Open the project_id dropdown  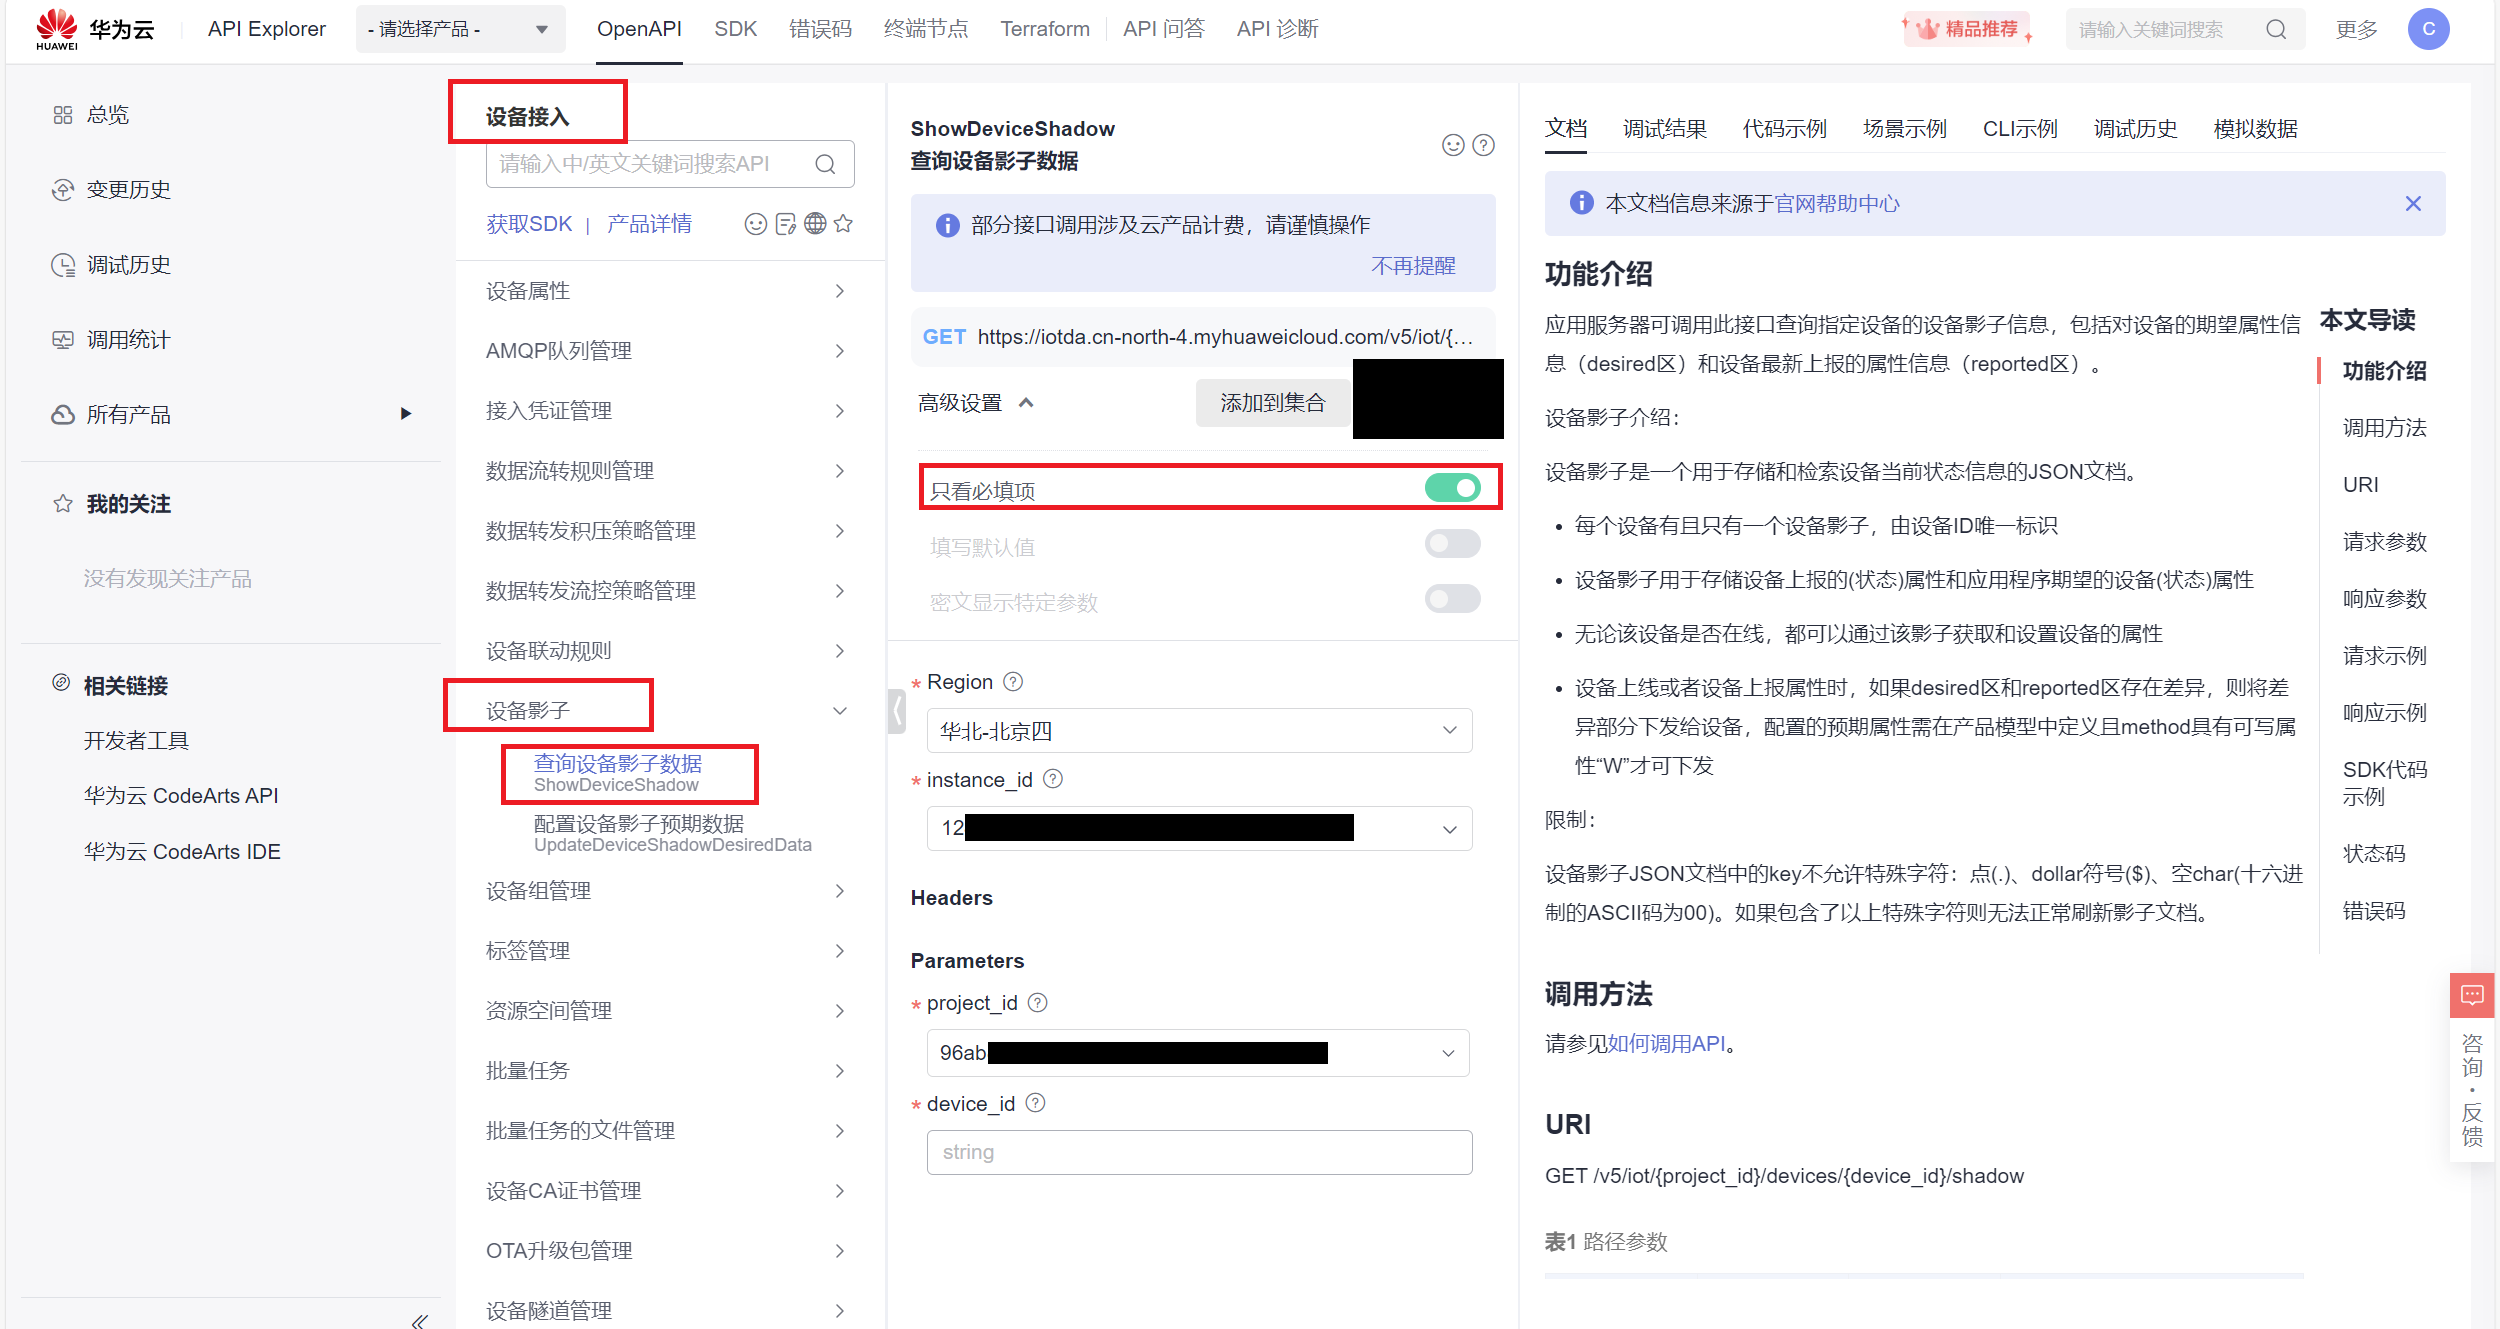tap(1198, 1053)
